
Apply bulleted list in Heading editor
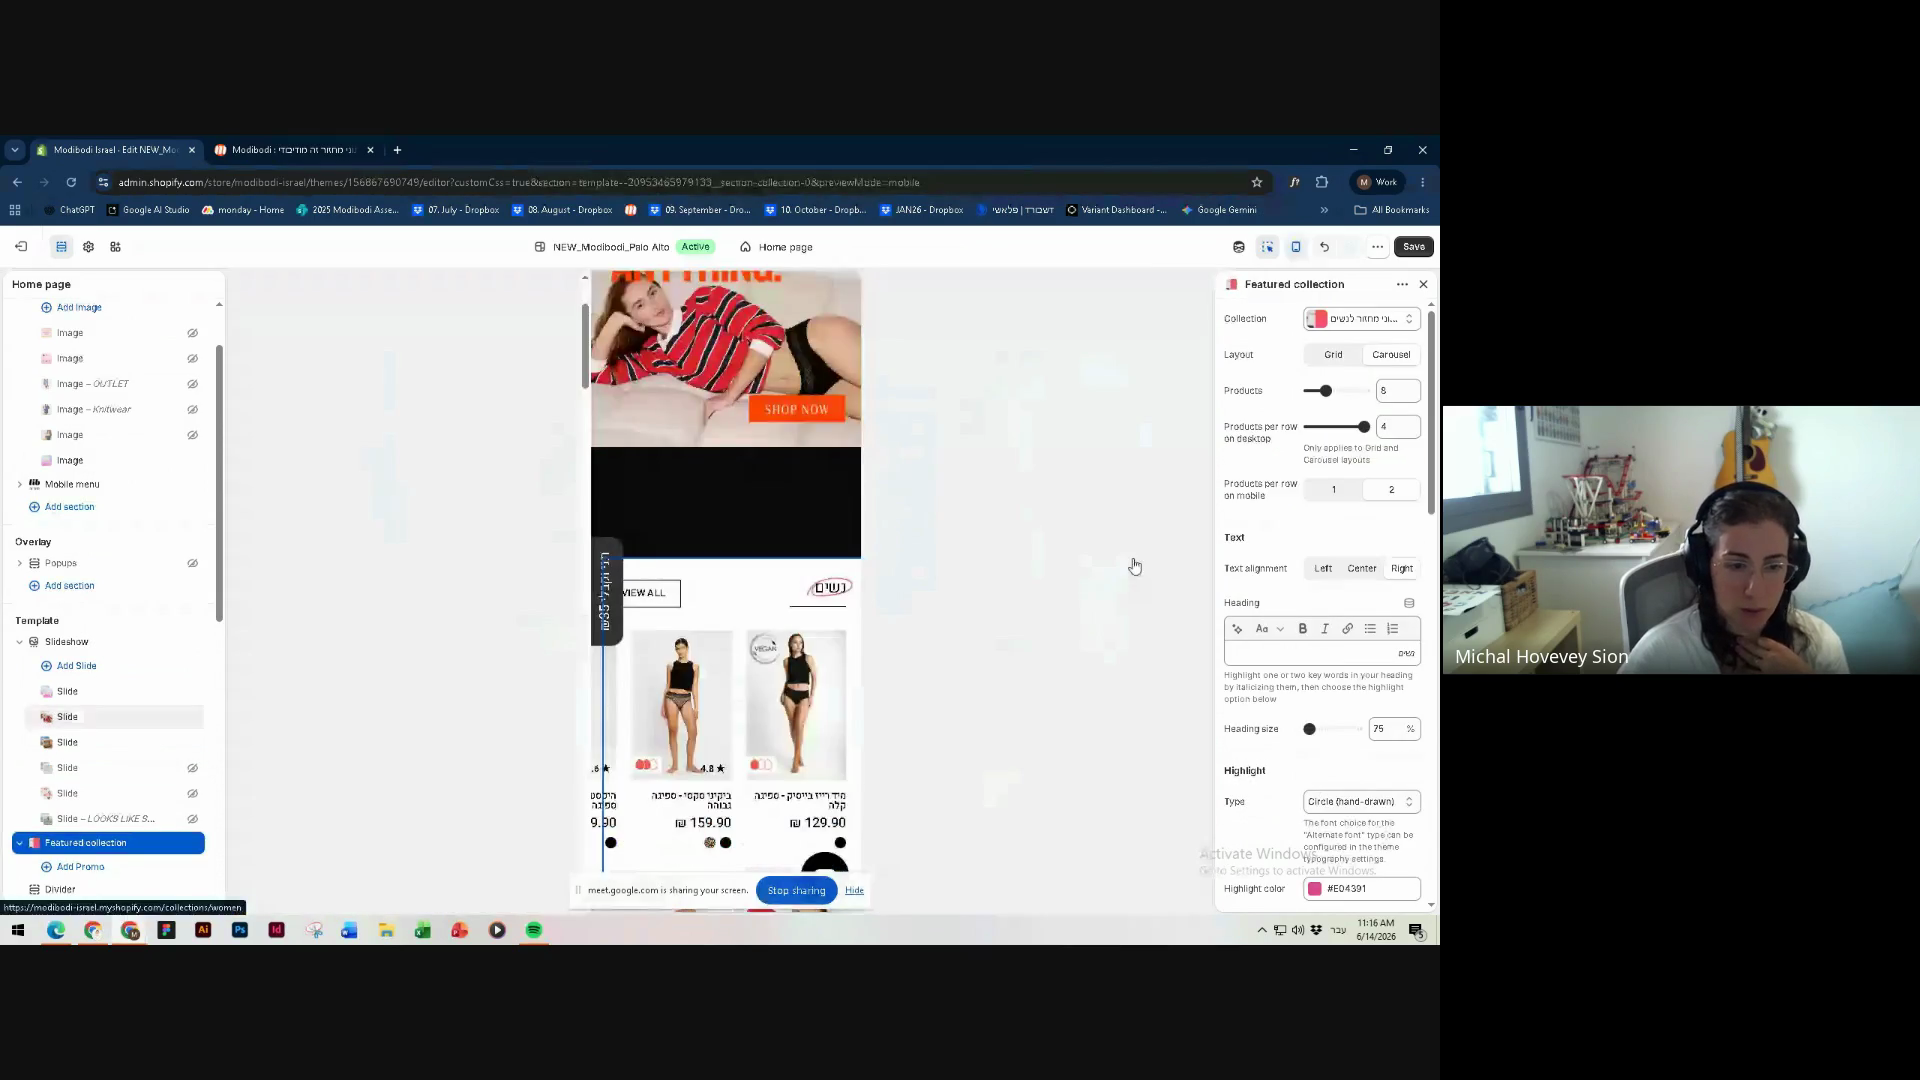click(1370, 629)
